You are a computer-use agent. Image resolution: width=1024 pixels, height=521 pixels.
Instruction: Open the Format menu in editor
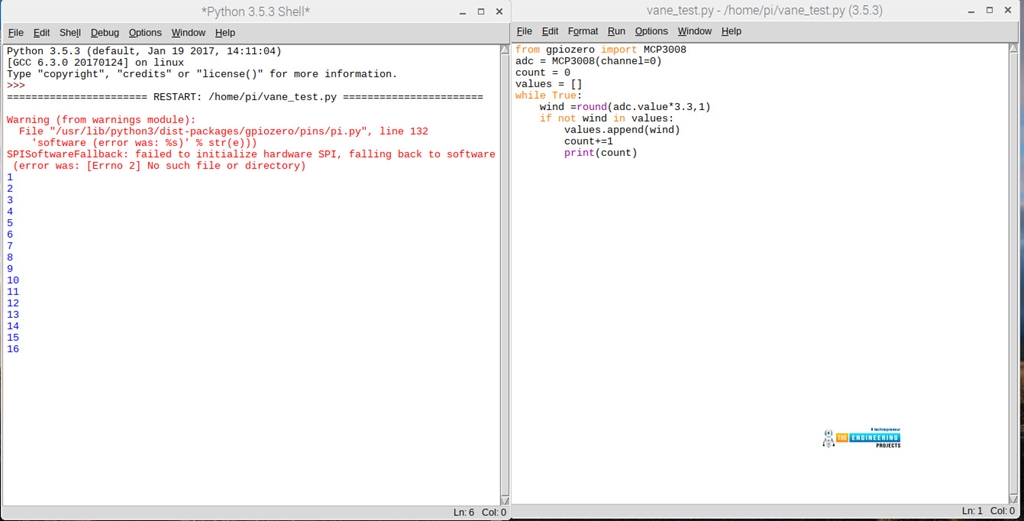(583, 31)
